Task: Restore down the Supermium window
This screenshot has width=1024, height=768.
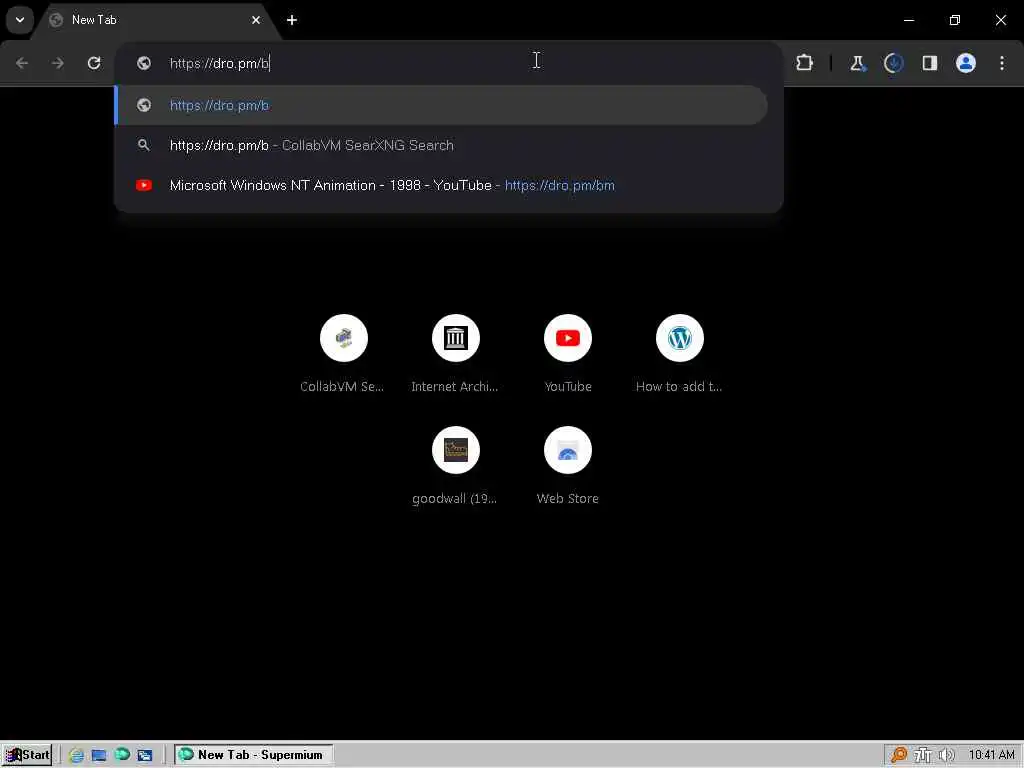Action: 955,20
